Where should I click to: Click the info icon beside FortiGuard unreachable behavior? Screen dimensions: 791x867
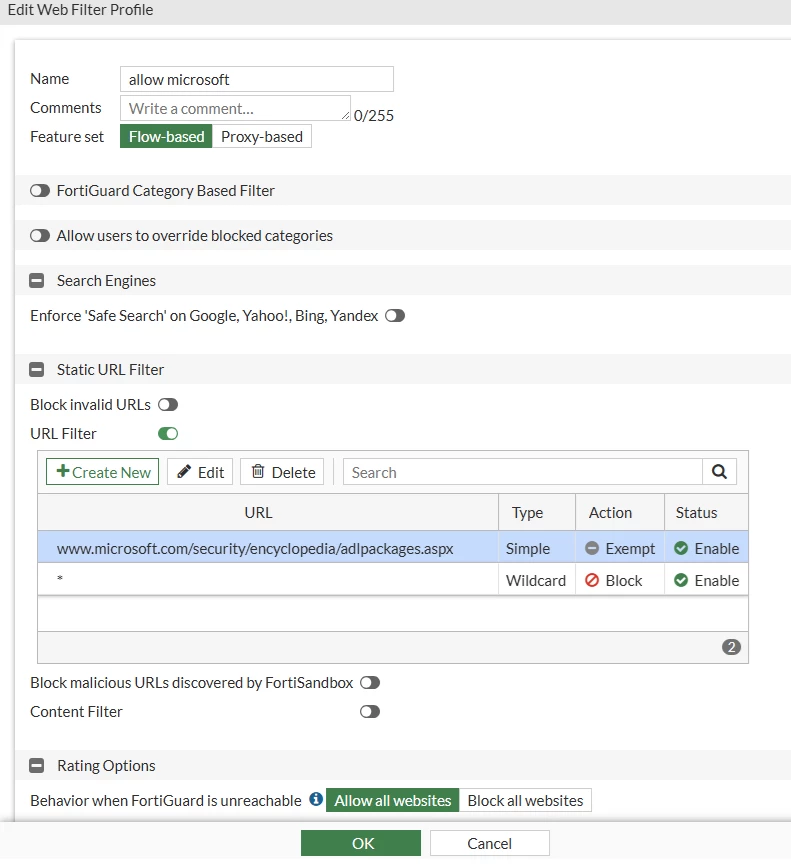[316, 799]
